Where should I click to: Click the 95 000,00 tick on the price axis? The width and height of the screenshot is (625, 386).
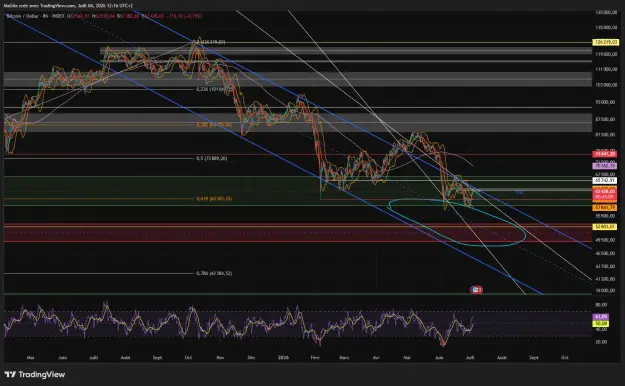pos(606,102)
